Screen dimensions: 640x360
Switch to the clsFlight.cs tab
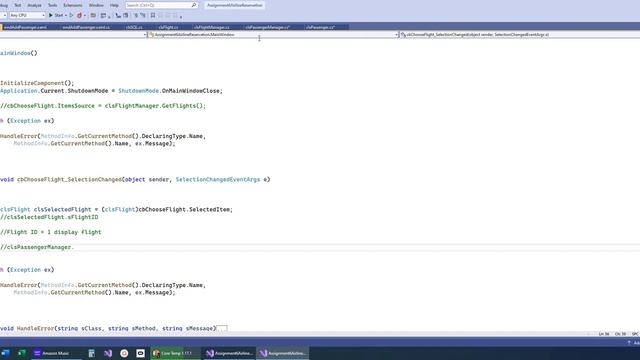pos(168,27)
